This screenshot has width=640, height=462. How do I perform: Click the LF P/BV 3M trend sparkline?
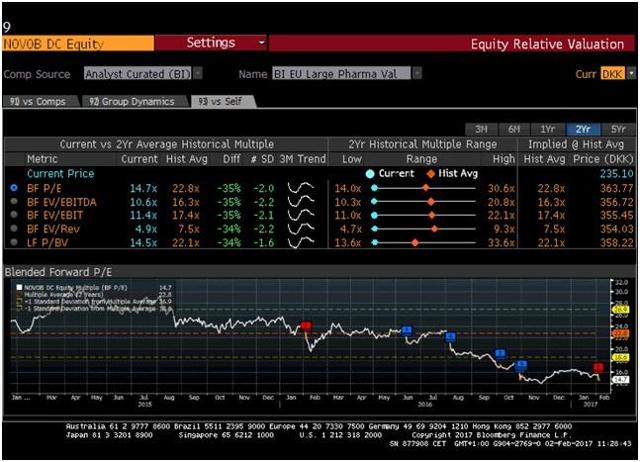pyautogui.click(x=301, y=242)
